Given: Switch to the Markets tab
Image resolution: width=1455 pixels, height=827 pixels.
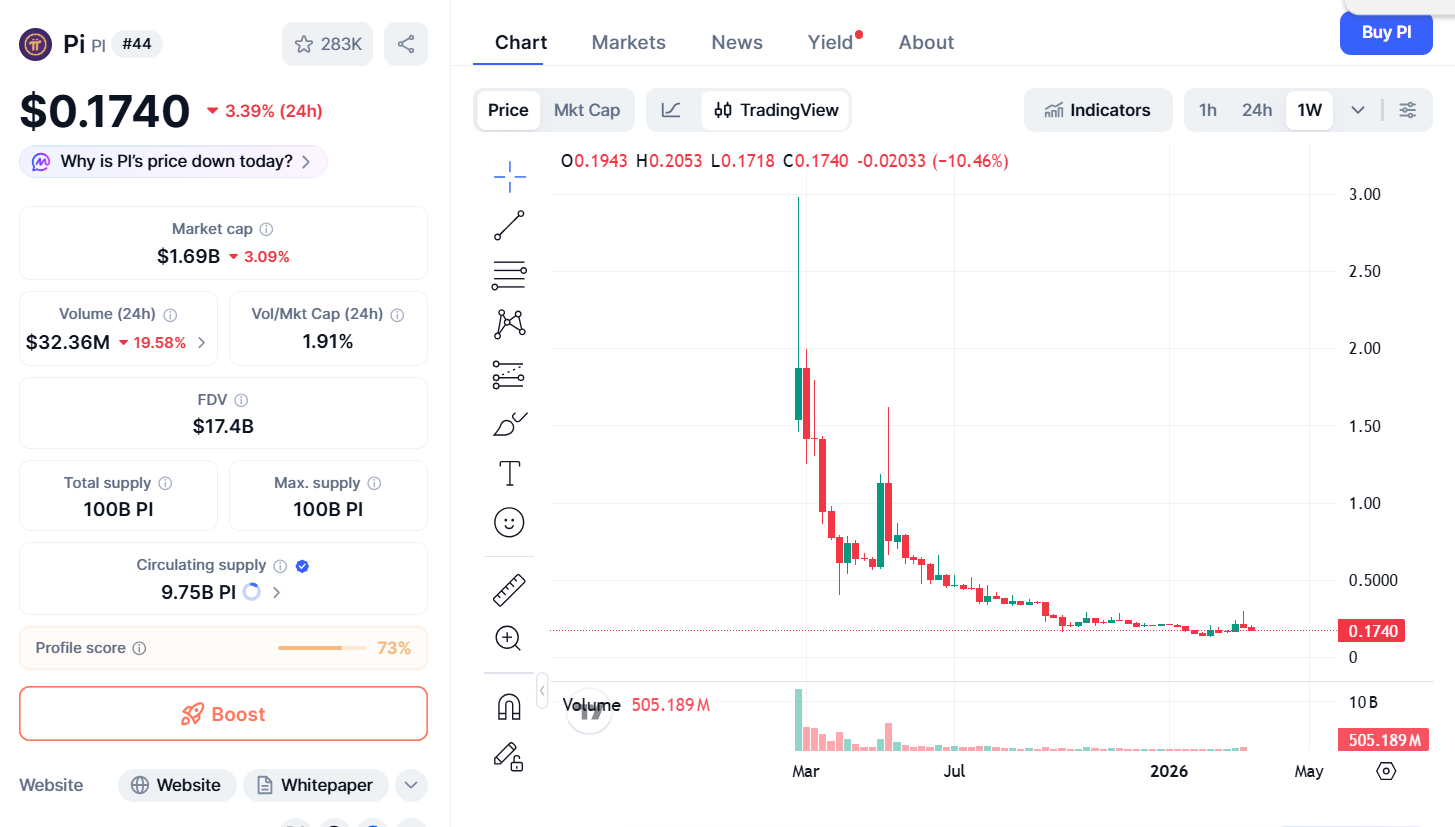Looking at the screenshot, I should (x=628, y=42).
